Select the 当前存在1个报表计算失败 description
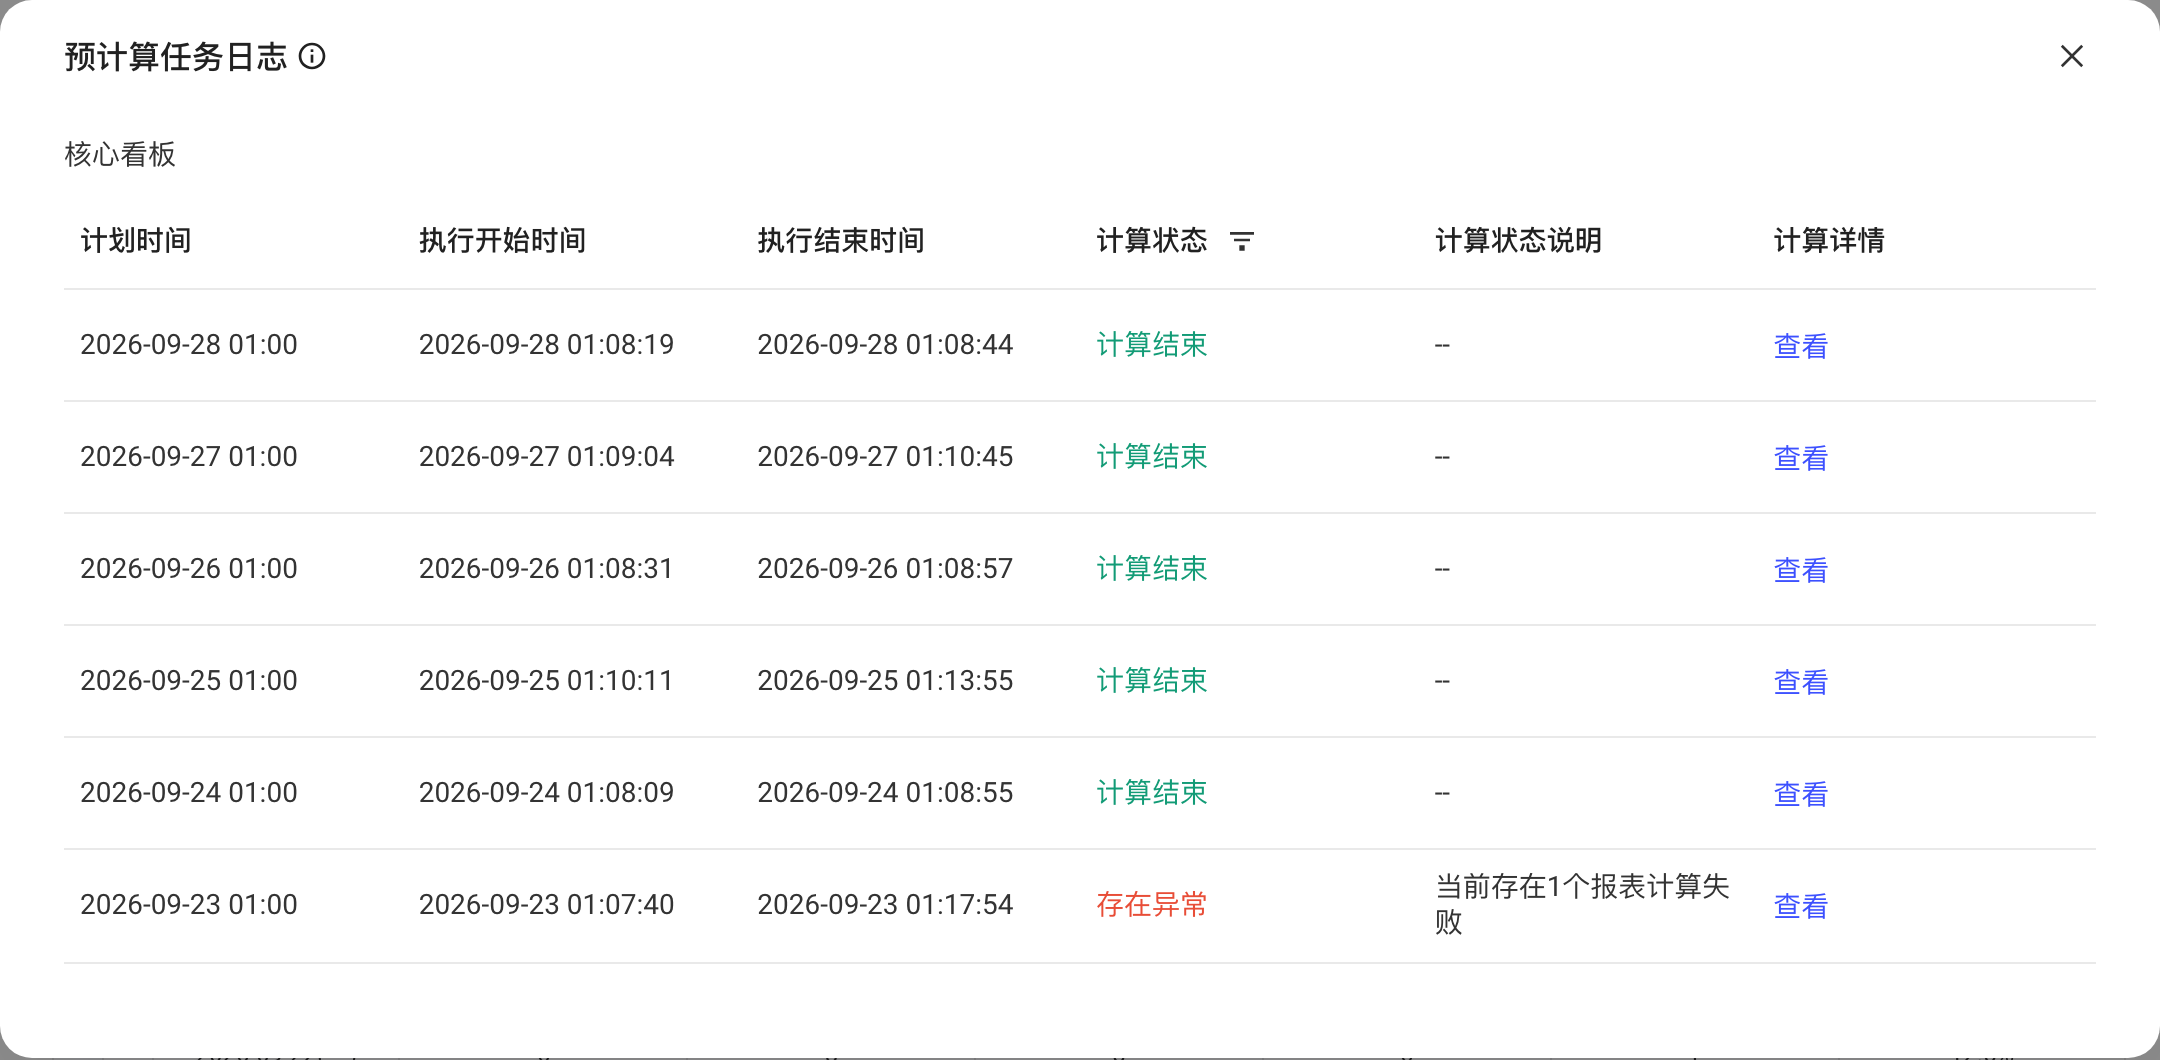This screenshot has height=1060, width=2160. tap(1582, 904)
